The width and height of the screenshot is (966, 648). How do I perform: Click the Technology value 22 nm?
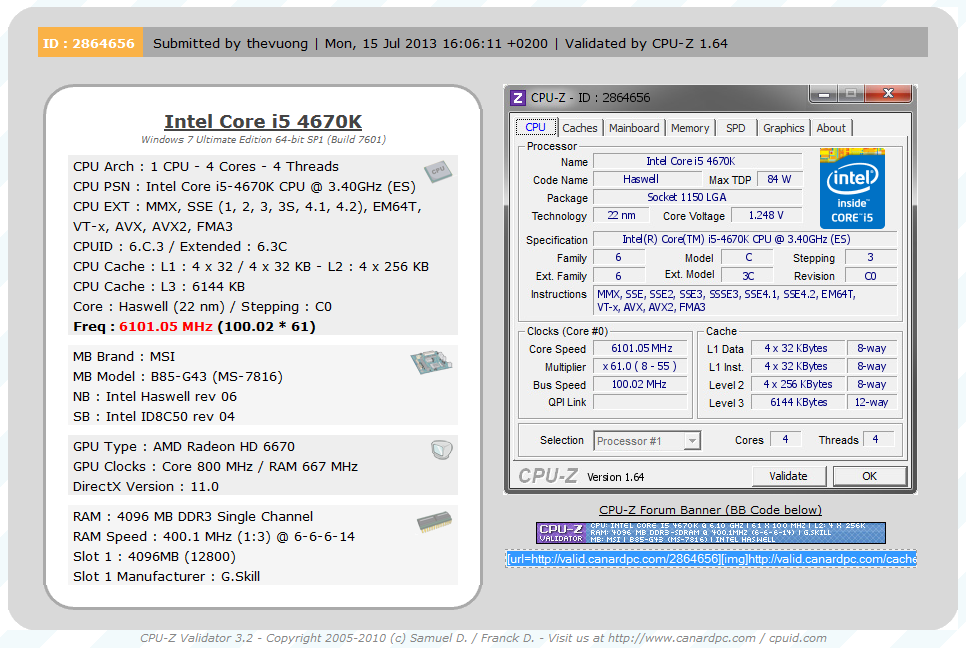(621, 215)
